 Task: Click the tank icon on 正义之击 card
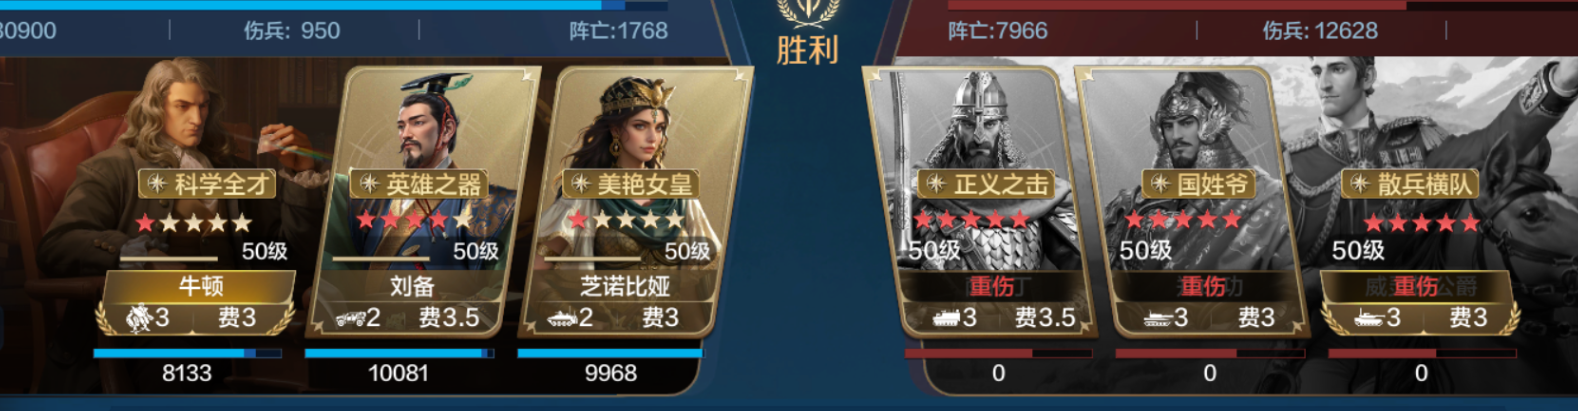[946, 318]
